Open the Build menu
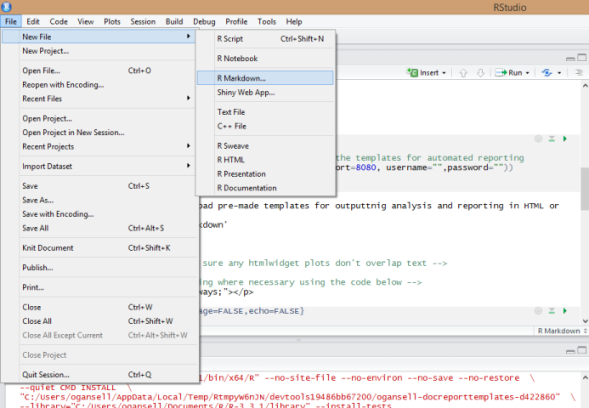Image resolution: width=589 pixels, height=408 pixels. [x=174, y=21]
